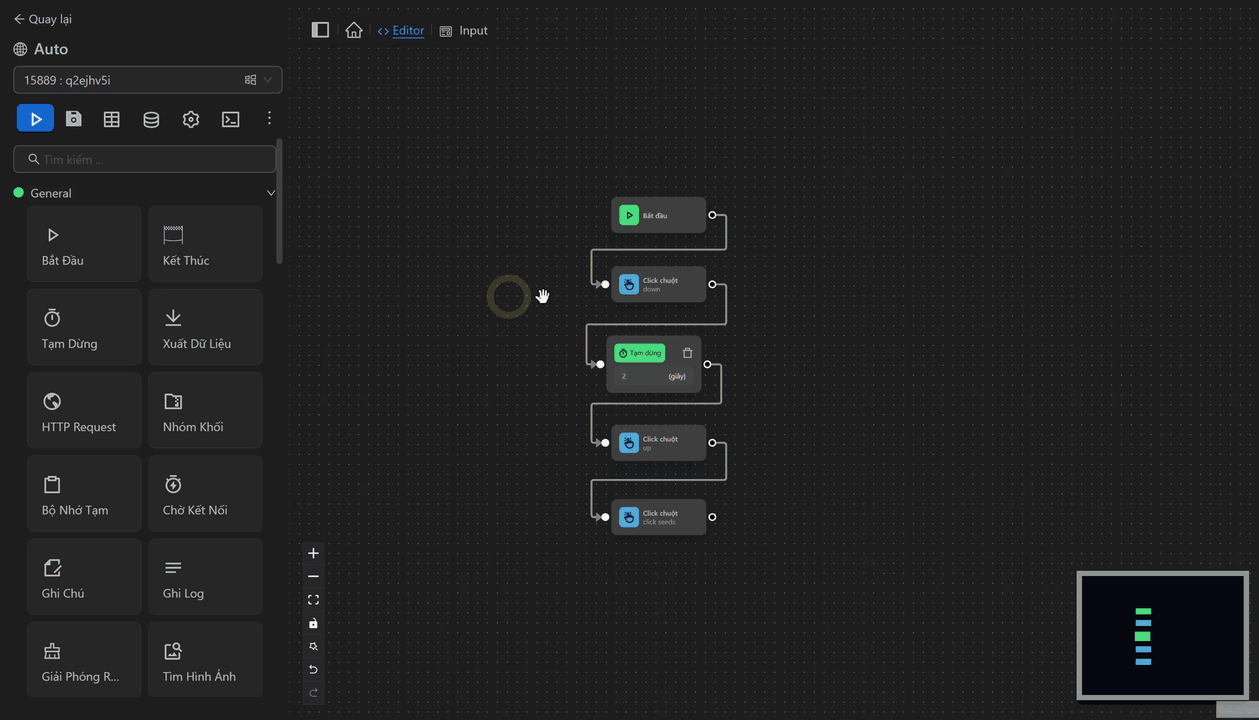Screen dimensions: 1259x720
Task: Go back via Quay lại link
Action: (42, 19)
